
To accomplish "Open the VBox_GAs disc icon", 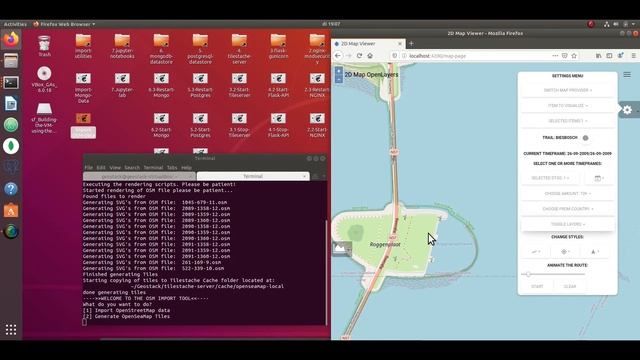I will [x=44, y=79].
